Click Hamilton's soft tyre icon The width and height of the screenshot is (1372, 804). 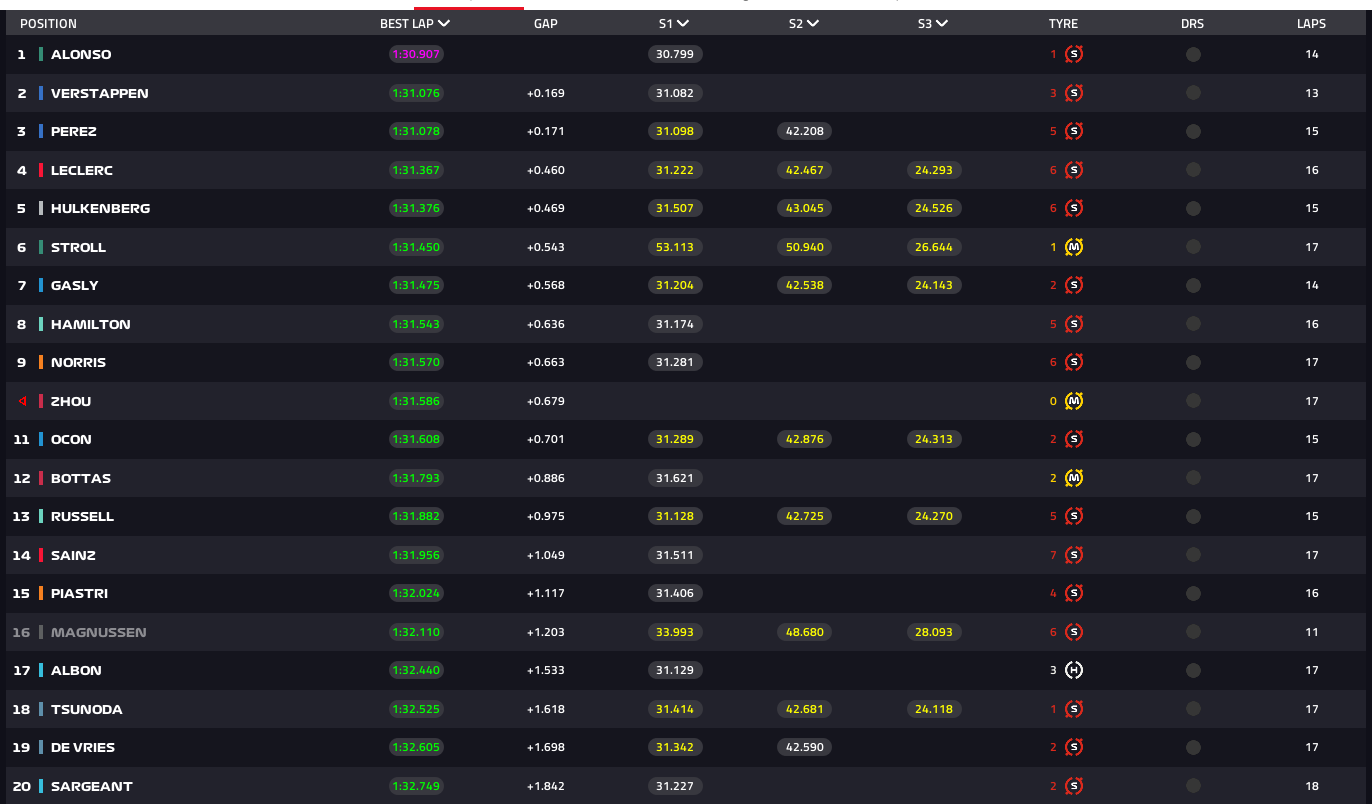pyautogui.click(x=1074, y=324)
